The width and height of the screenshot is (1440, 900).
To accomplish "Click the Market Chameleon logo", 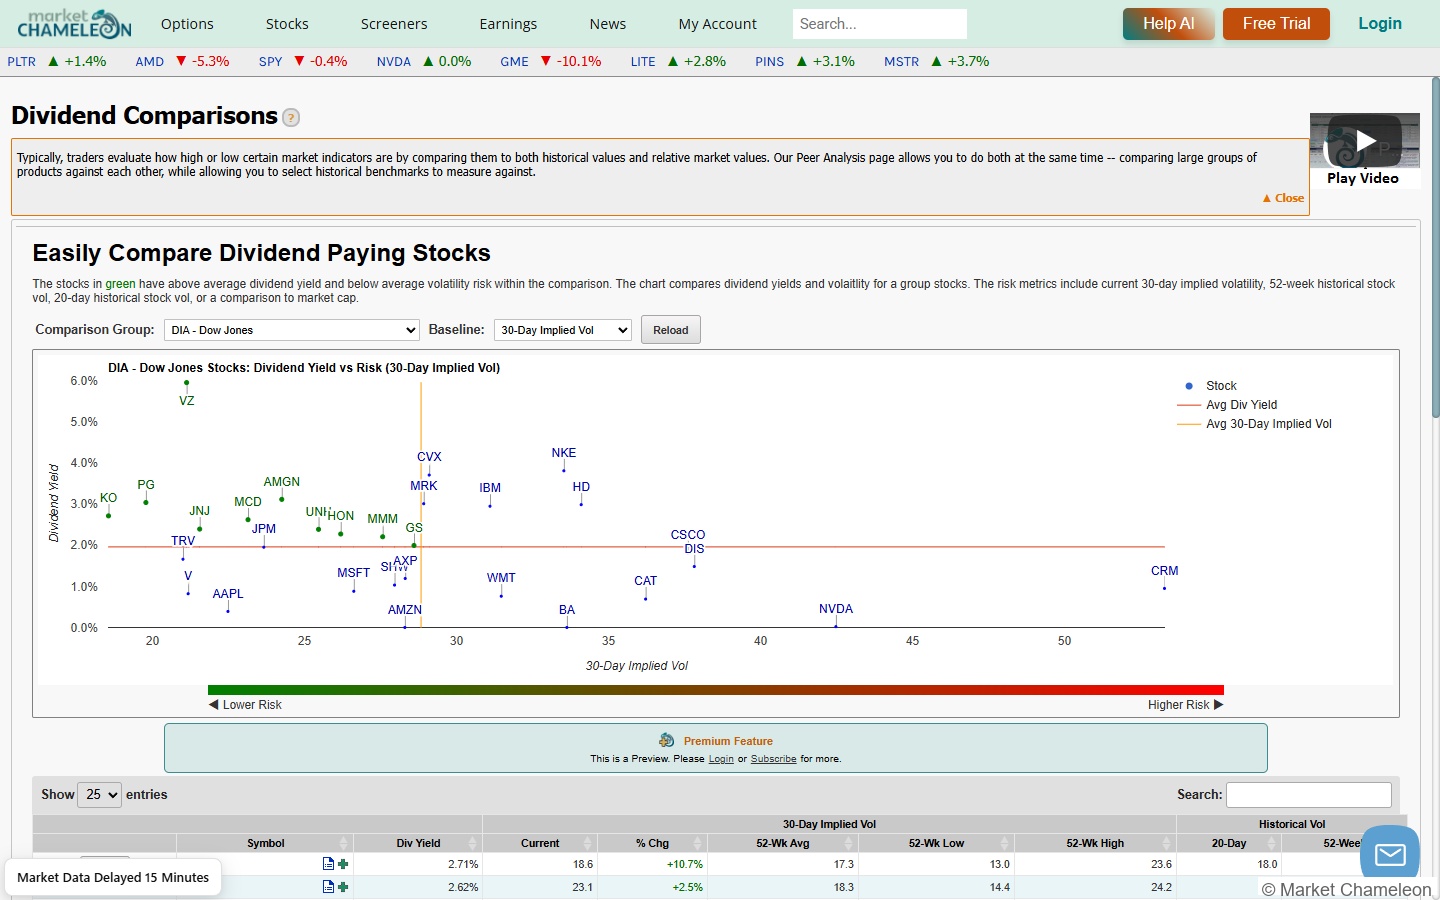I will click(x=74, y=23).
